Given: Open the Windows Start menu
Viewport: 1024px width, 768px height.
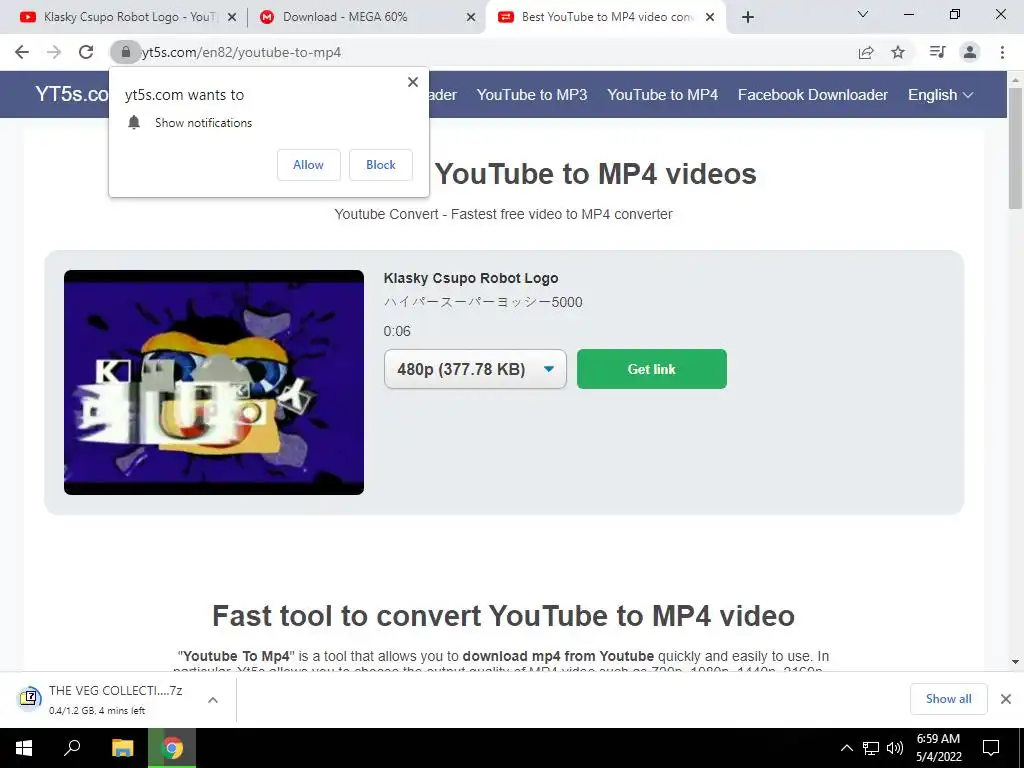Looking at the screenshot, I should point(24,748).
